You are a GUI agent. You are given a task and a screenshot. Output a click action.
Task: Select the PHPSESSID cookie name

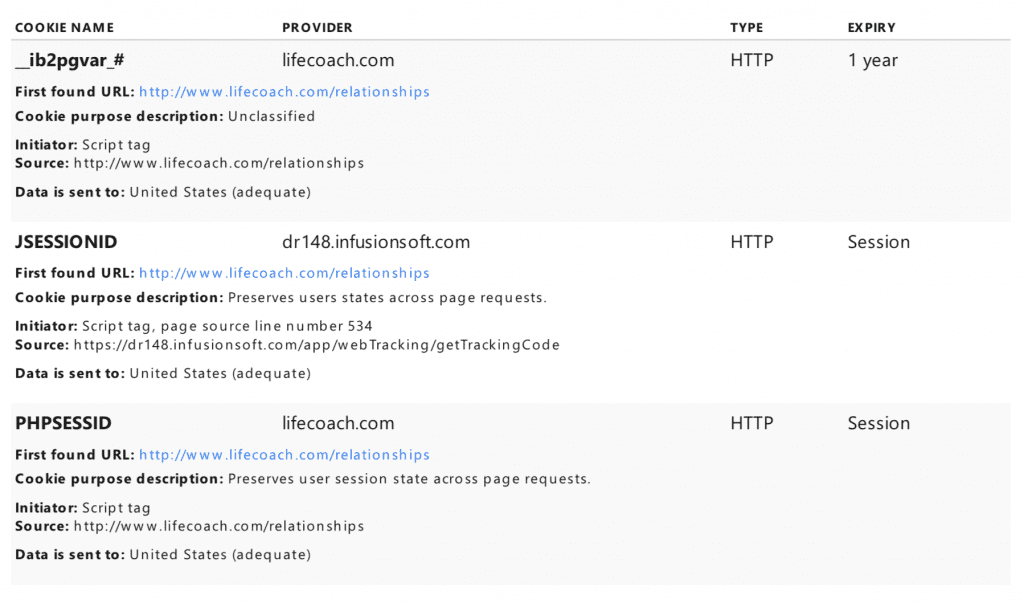62,423
